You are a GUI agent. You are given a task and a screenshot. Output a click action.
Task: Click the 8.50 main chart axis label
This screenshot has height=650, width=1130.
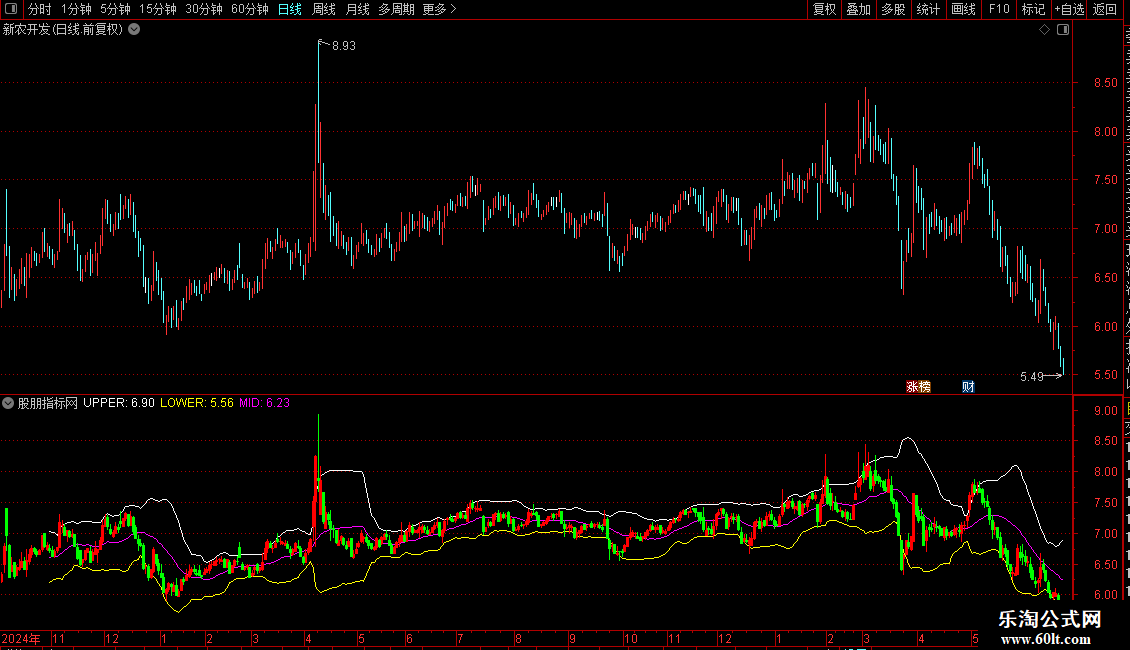coord(1105,83)
